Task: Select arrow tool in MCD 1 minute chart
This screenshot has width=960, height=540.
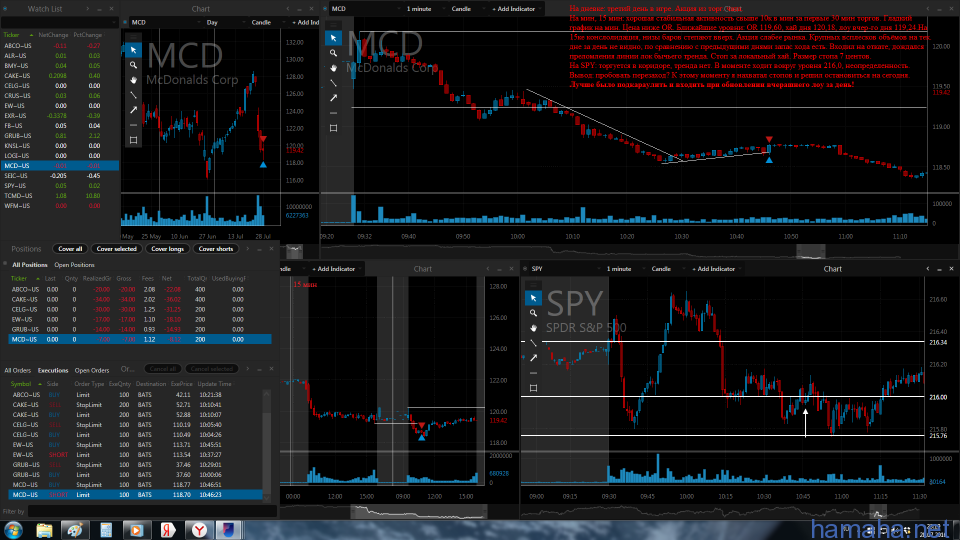Action: 333,98
